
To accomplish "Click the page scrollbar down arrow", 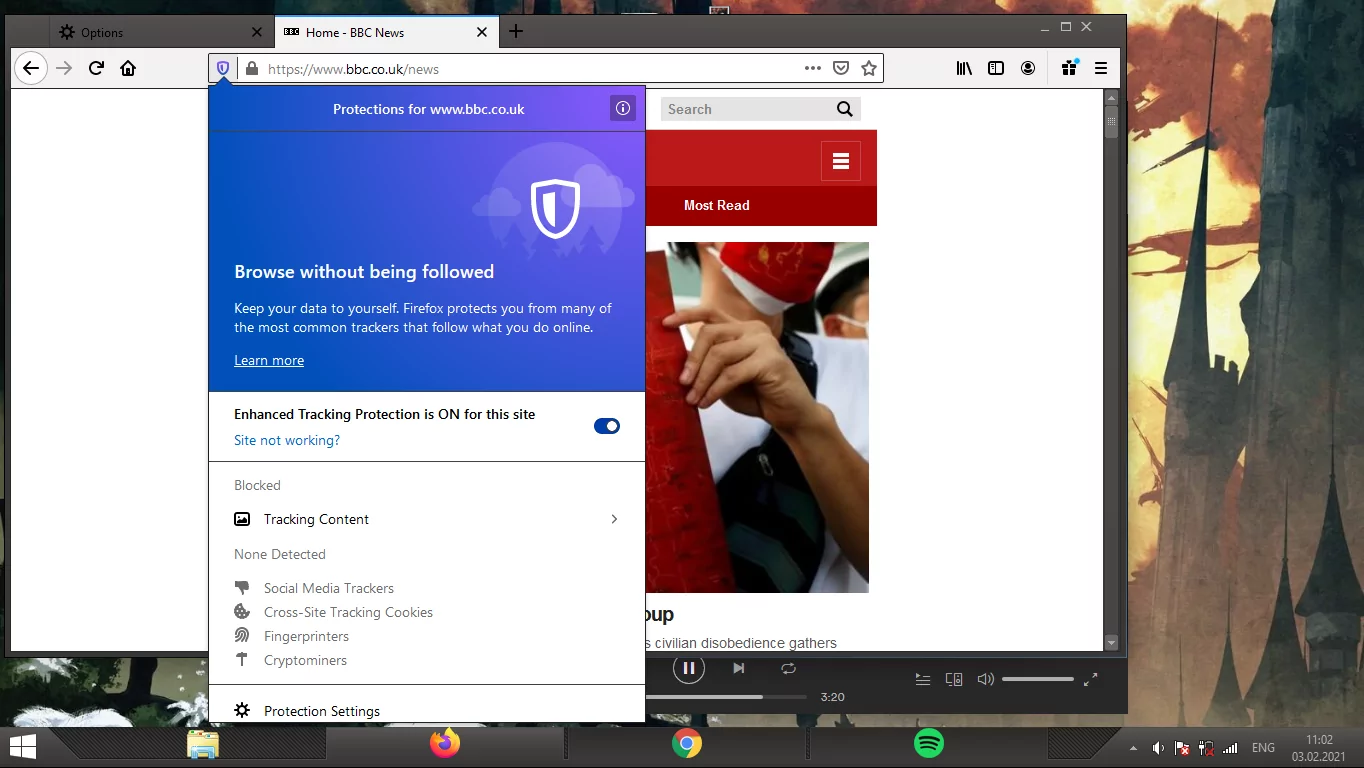I will [x=1111, y=642].
